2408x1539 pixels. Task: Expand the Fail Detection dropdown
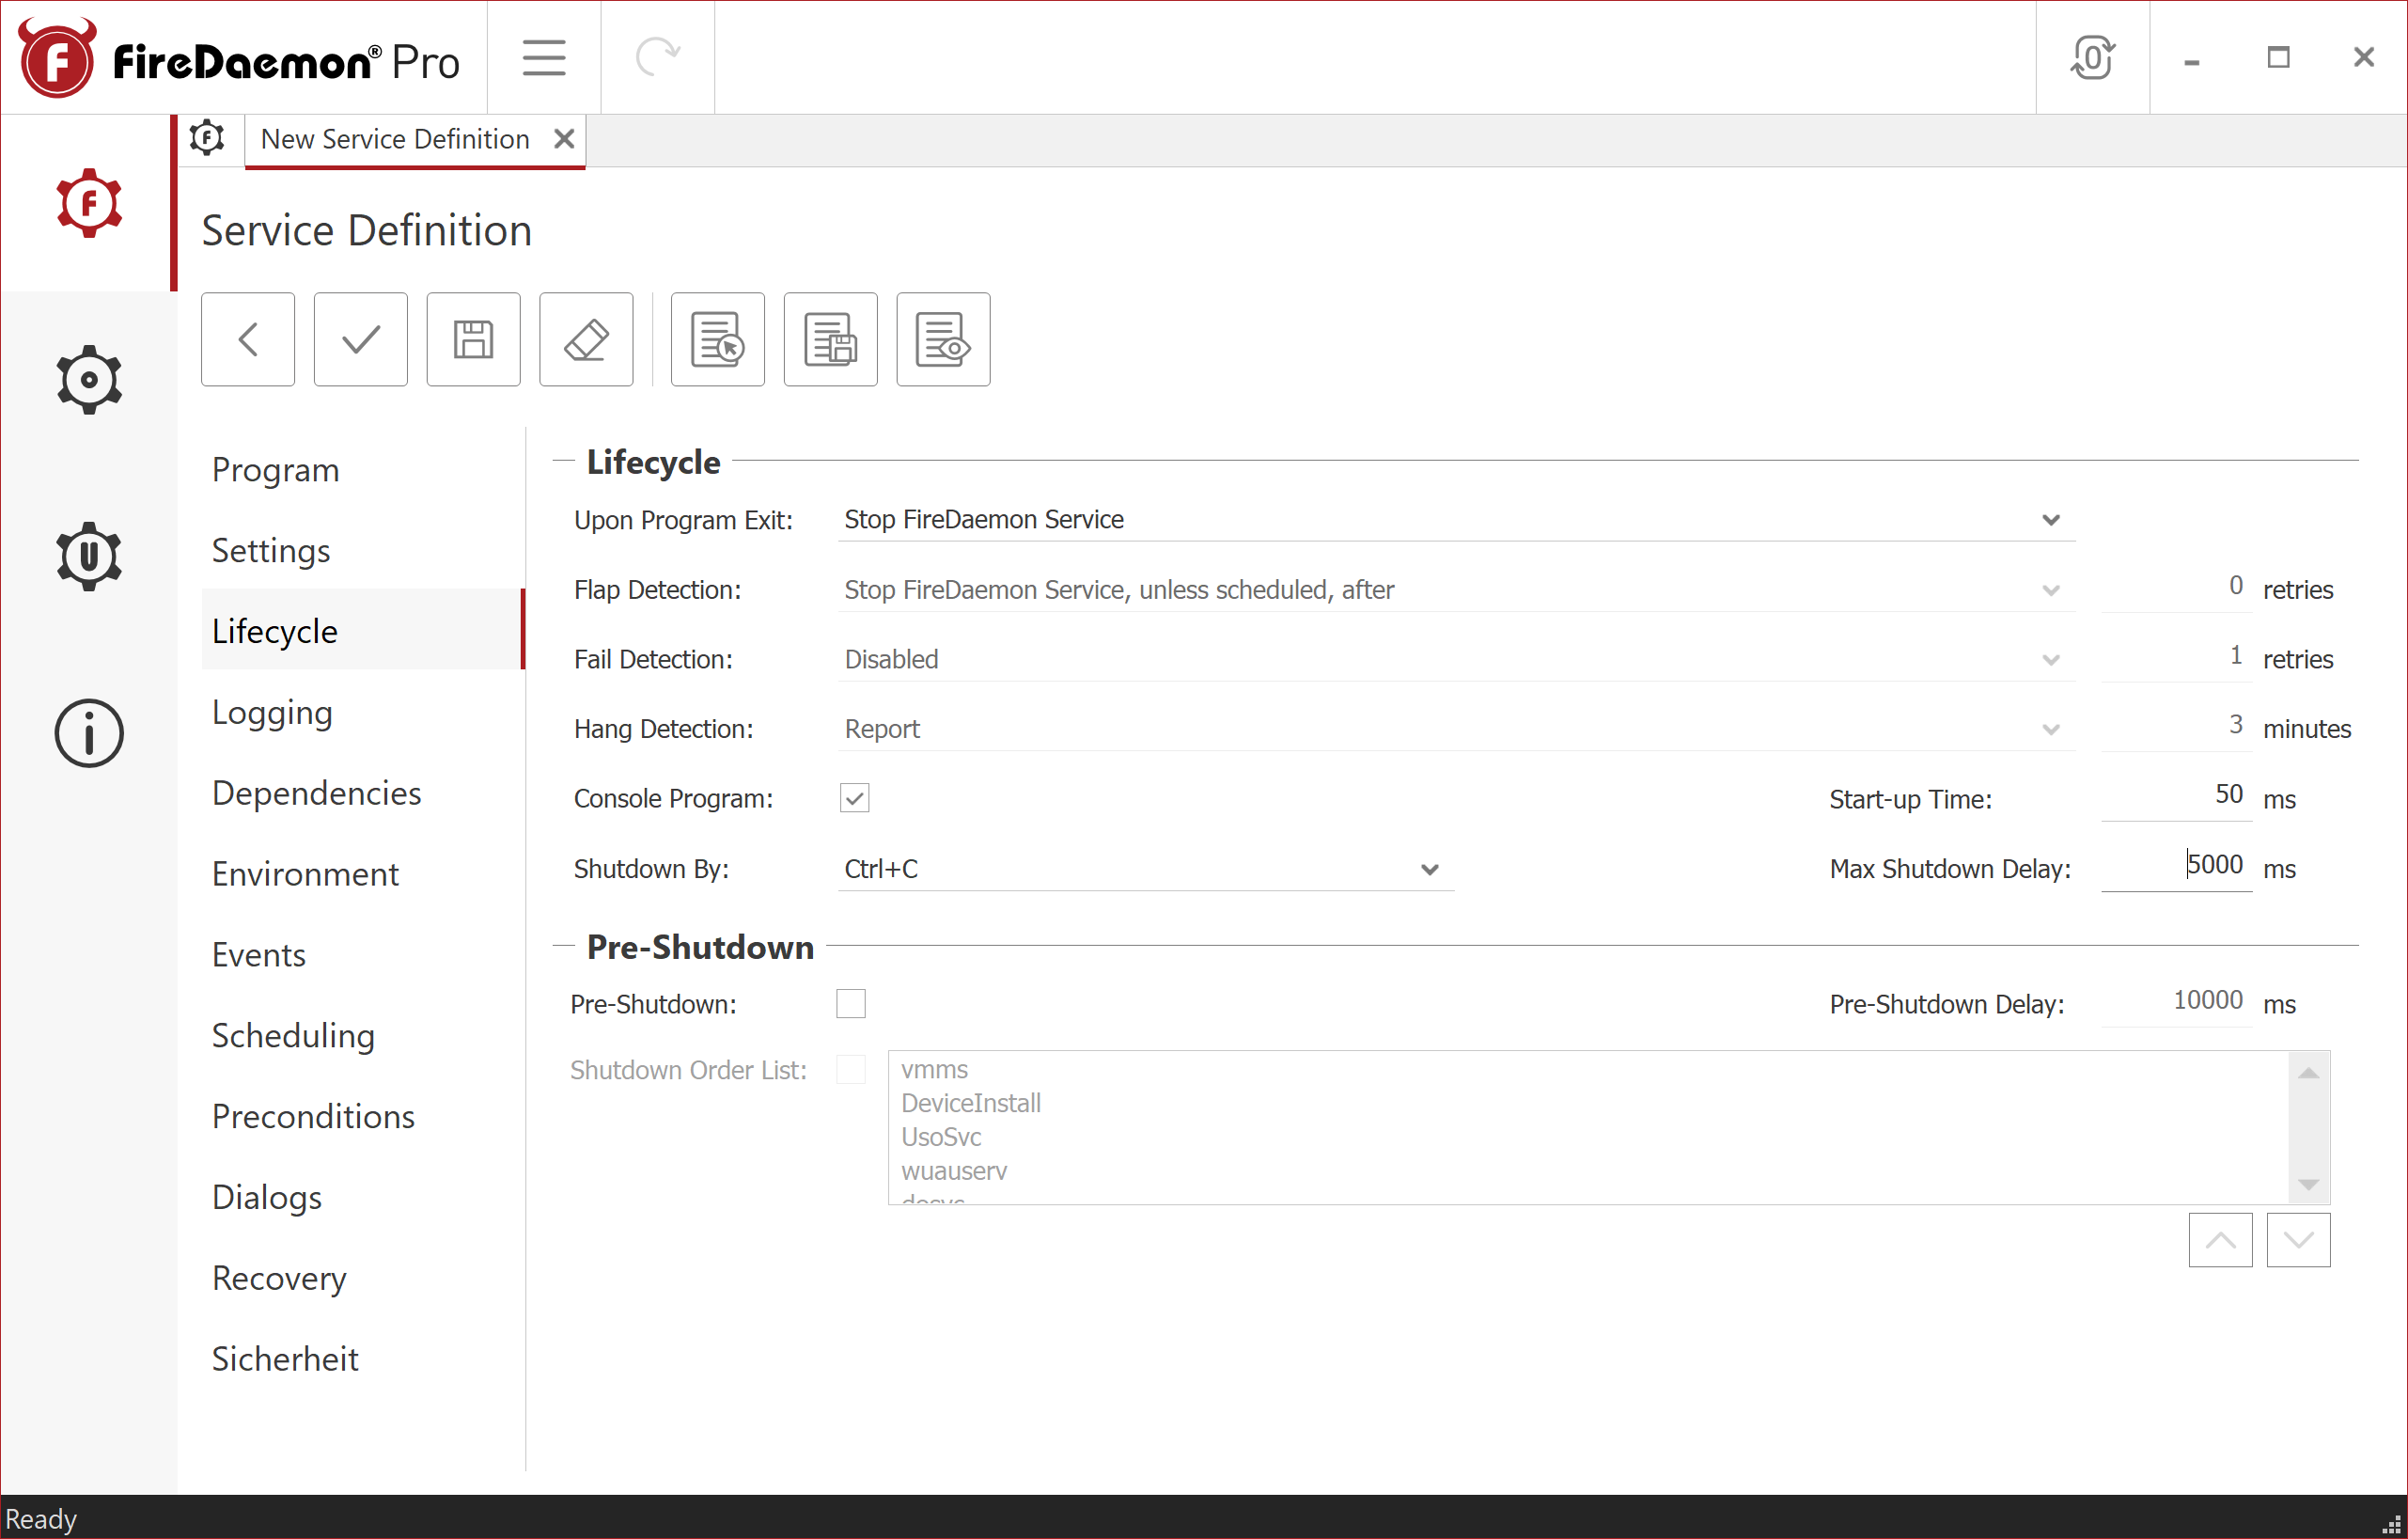pos(2052,660)
